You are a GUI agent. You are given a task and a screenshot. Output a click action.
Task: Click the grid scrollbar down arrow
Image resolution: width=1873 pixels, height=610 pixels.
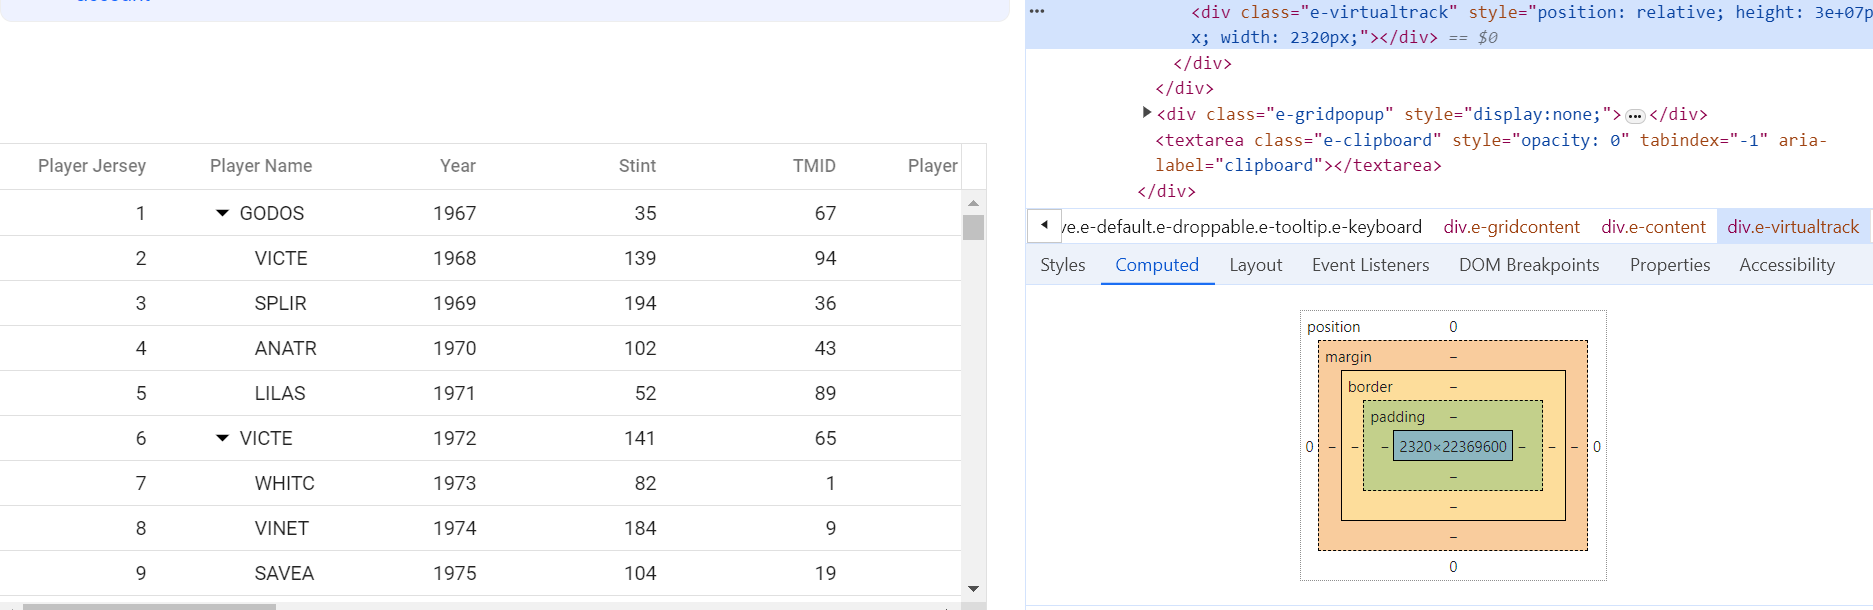[973, 589]
